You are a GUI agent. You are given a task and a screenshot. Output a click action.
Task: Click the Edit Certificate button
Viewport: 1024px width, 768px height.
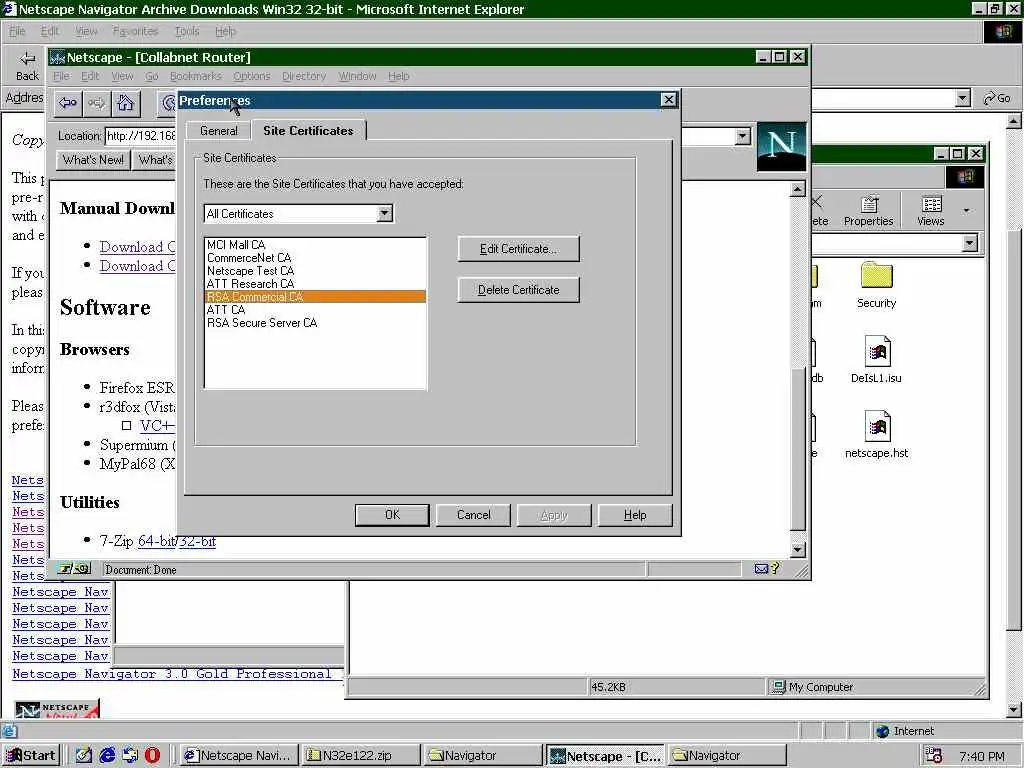(x=519, y=249)
